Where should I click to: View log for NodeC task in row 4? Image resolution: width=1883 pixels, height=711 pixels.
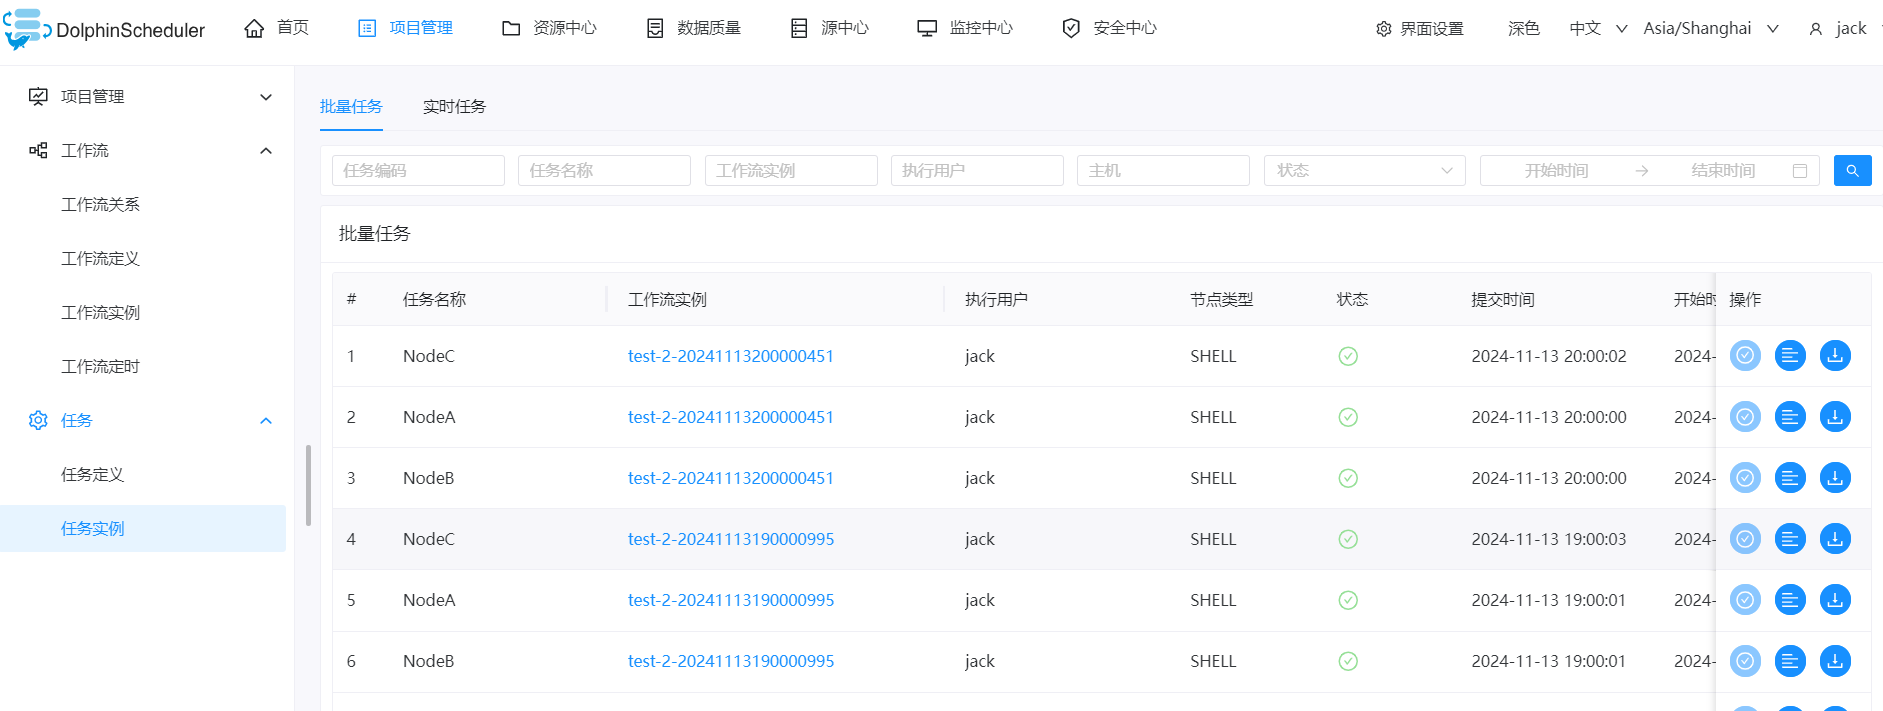[1790, 539]
